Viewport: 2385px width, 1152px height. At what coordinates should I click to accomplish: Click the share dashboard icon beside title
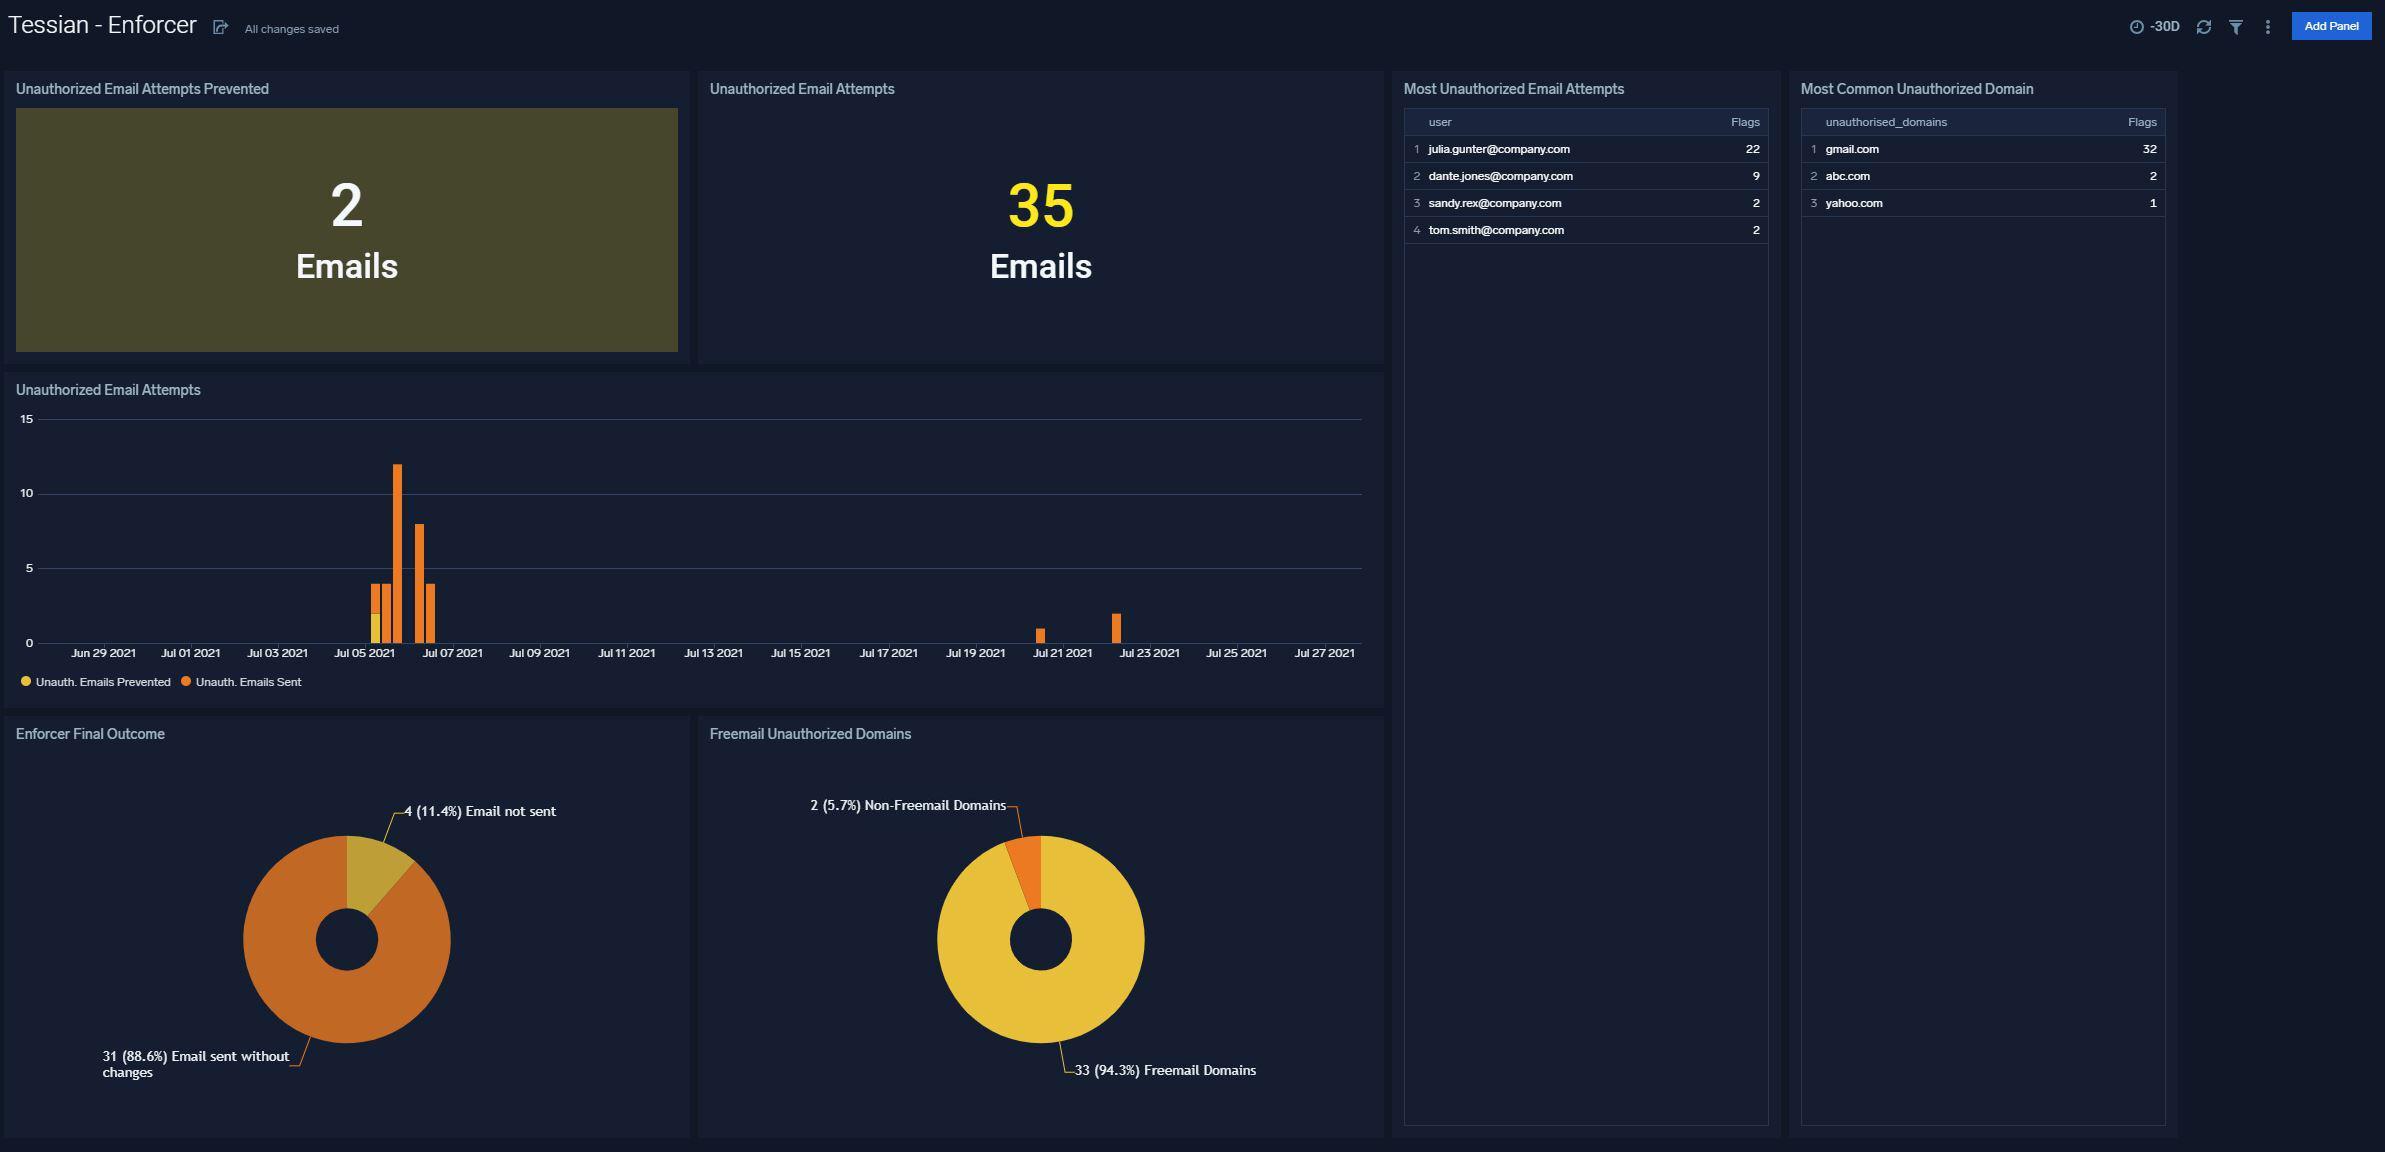[x=220, y=28]
